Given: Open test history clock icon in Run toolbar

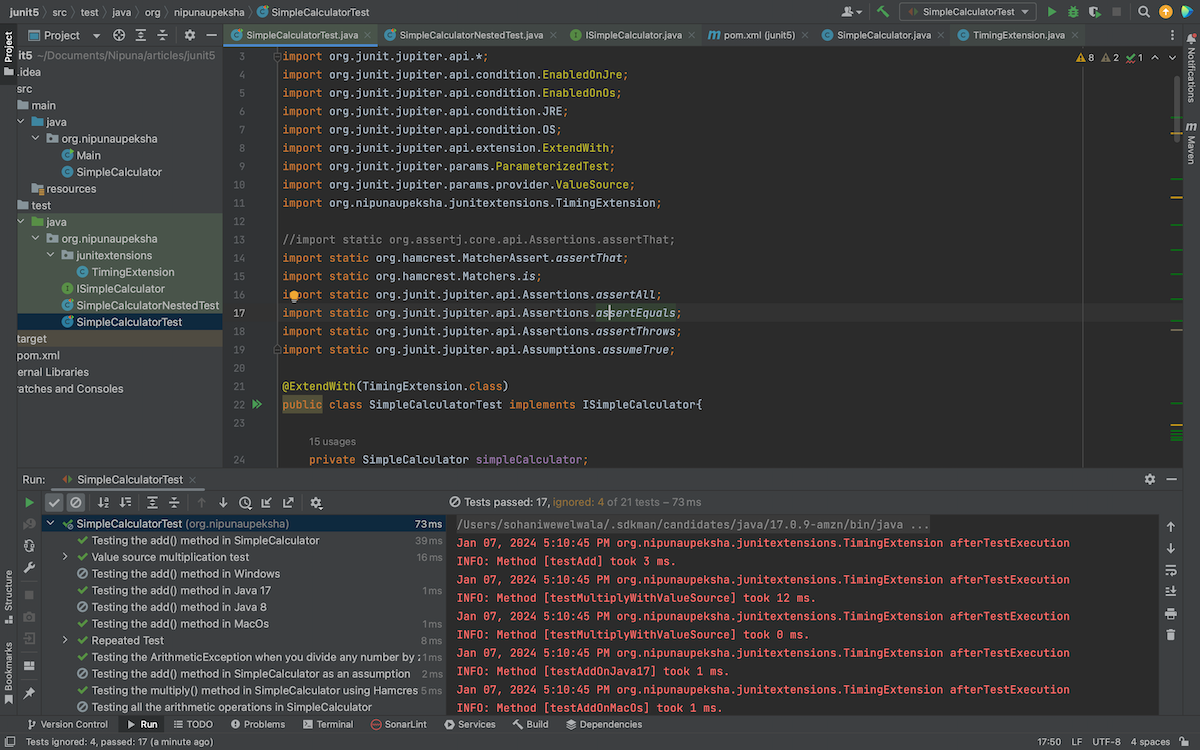Looking at the screenshot, I should click(245, 503).
